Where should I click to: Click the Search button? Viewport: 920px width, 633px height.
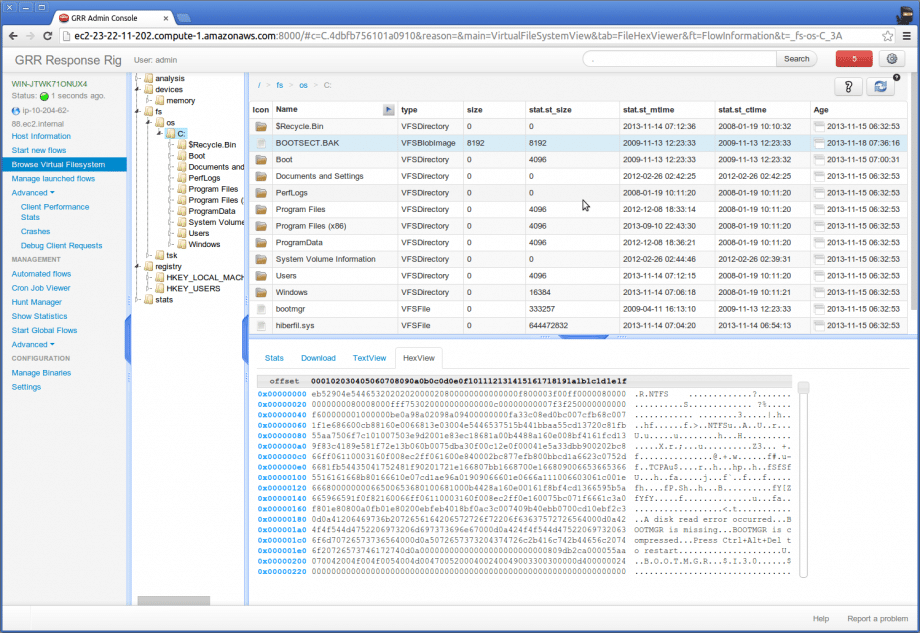tap(796, 58)
